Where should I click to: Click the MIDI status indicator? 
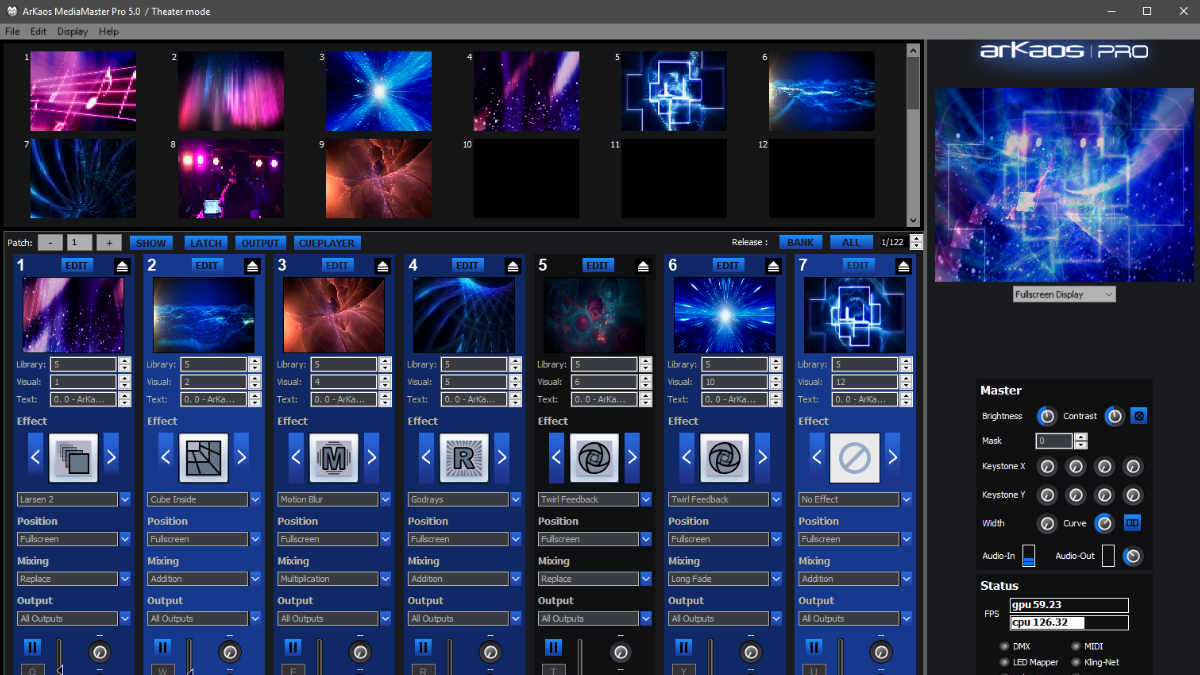pyautogui.click(x=1075, y=647)
